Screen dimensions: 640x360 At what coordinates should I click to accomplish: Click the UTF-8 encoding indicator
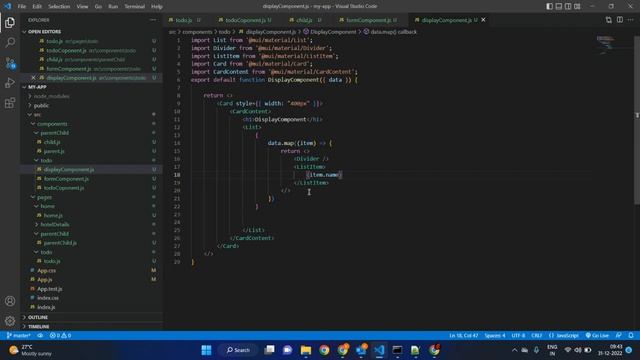(x=518, y=336)
